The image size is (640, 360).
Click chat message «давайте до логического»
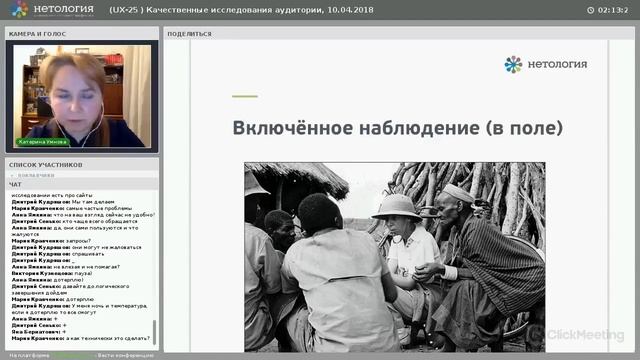pos(96,287)
